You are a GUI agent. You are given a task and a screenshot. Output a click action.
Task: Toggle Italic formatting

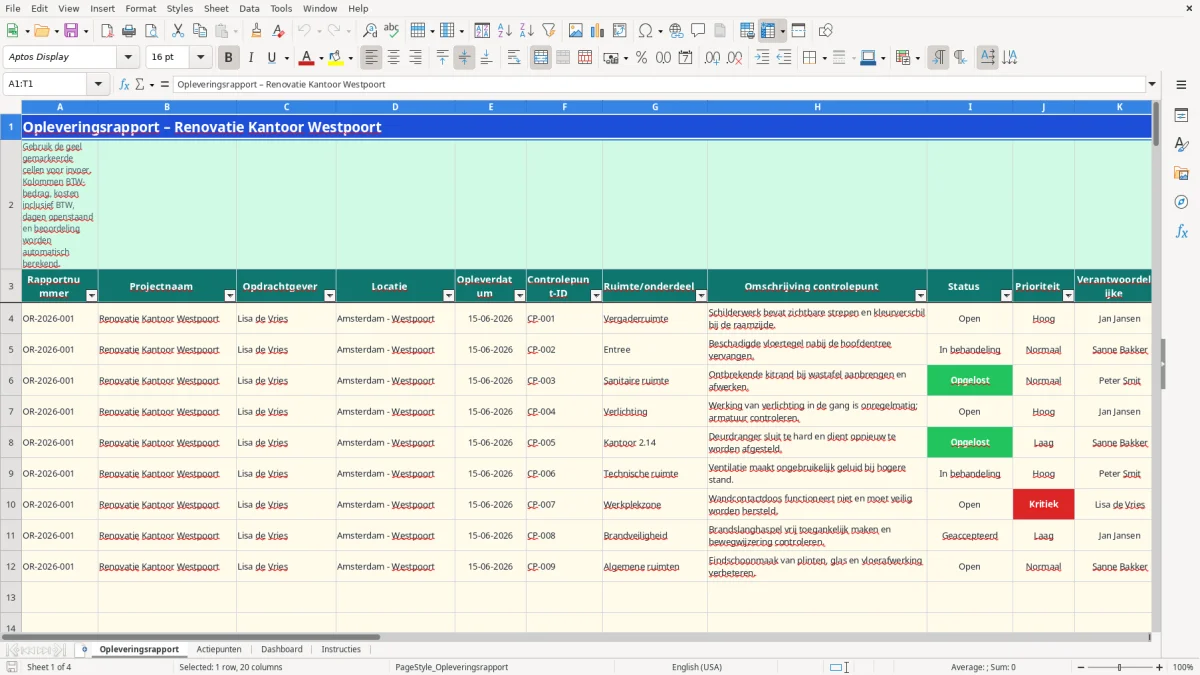coord(250,58)
